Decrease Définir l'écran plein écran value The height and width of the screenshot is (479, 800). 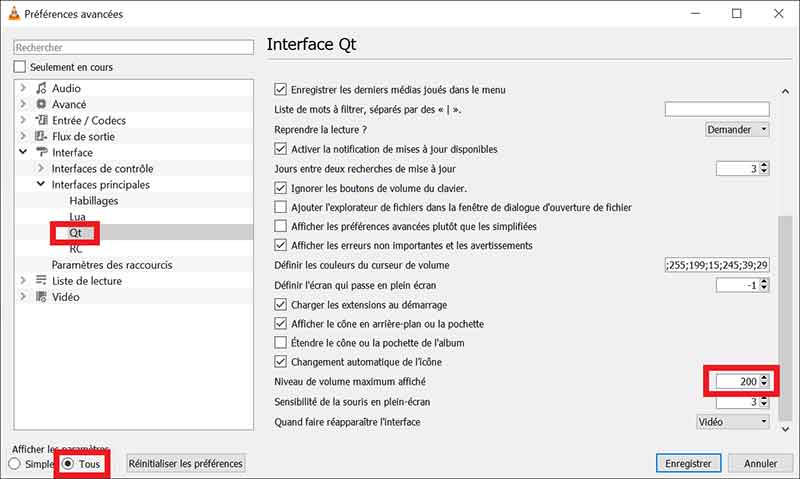pyautogui.click(x=764, y=289)
